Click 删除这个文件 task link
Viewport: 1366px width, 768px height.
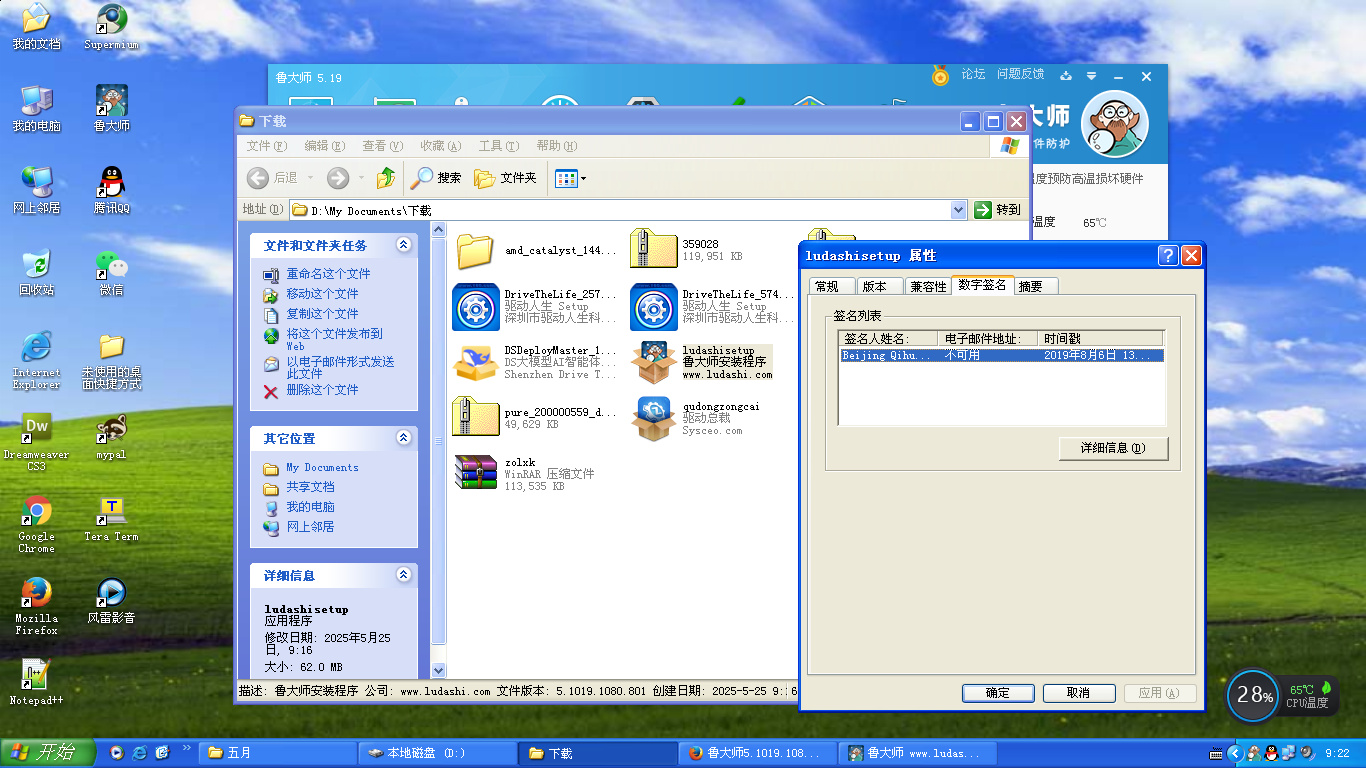[x=322, y=390]
